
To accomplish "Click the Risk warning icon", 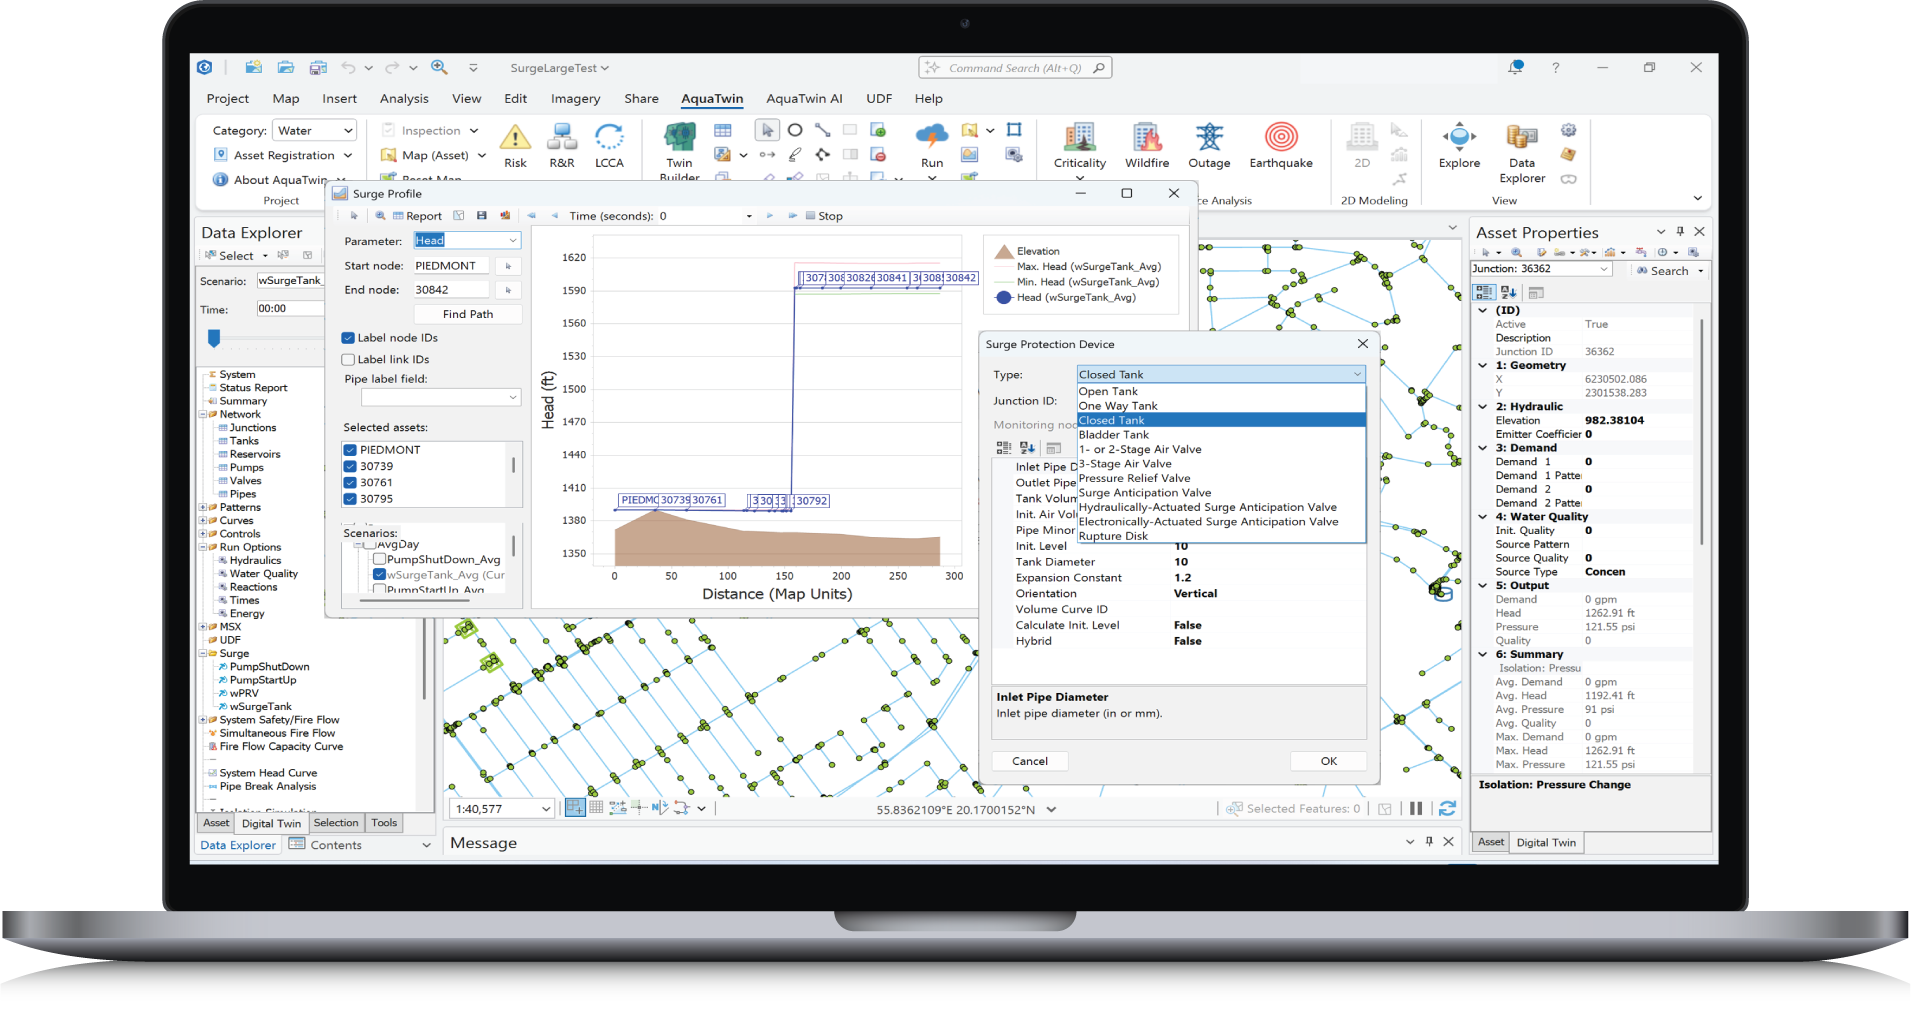I will coord(515,138).
